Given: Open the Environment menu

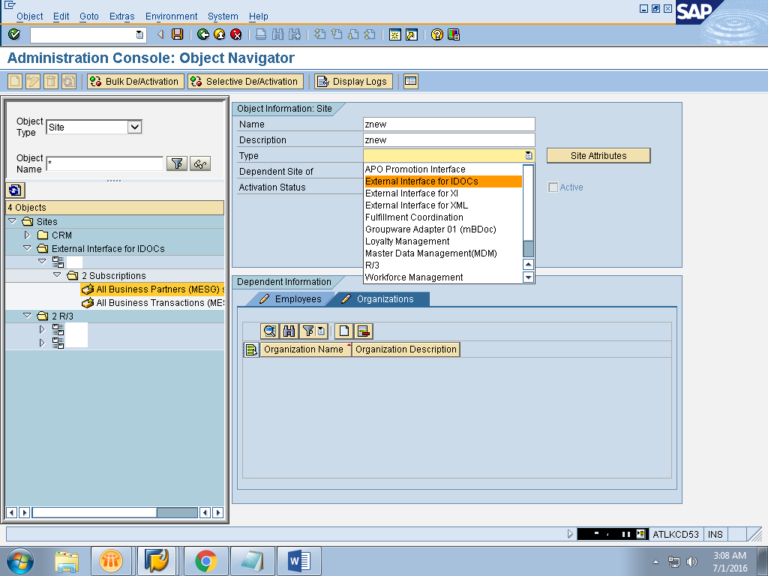Looking at the screenshot, I should (x=171, y=17).
